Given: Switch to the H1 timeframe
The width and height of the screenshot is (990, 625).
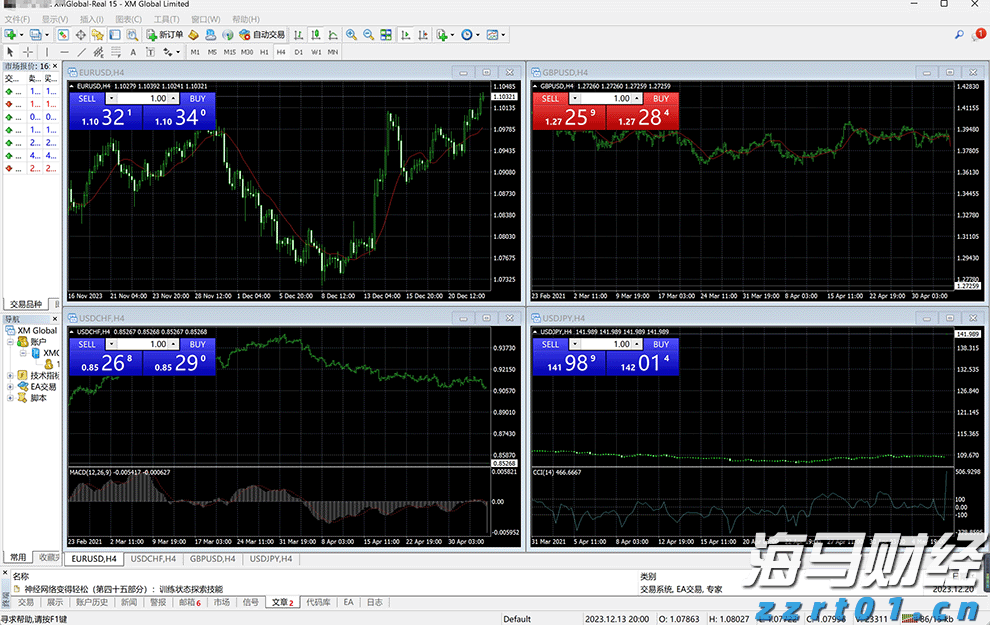Looking at the screenshot, I should pyautogui.click(x=264, y=52).
